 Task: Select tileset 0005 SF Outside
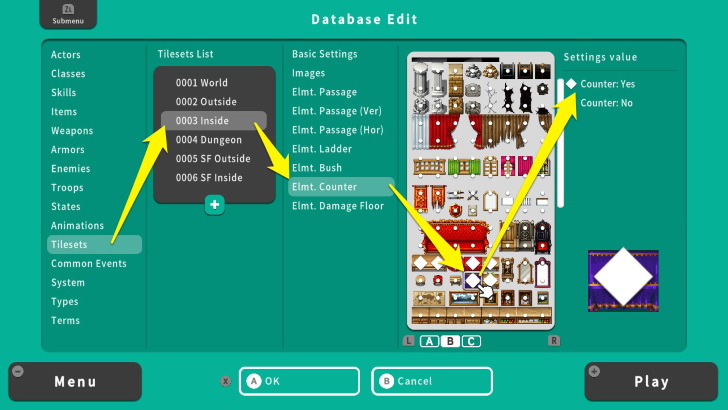[213, 159]
